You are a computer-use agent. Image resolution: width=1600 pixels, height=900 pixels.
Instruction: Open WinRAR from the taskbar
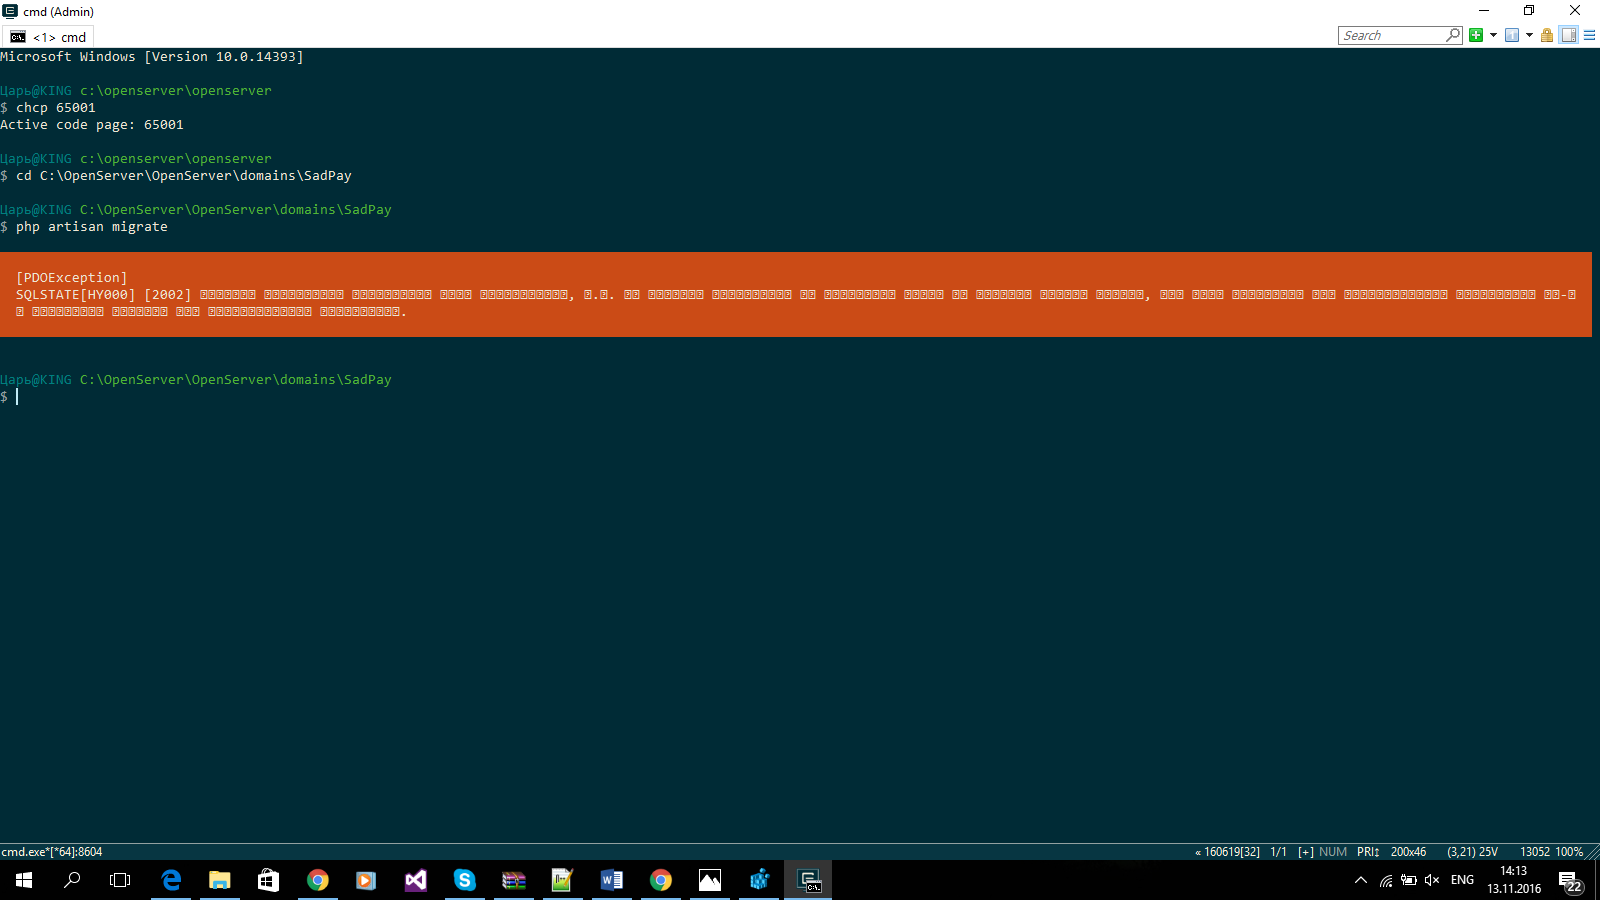coord(514,880)
